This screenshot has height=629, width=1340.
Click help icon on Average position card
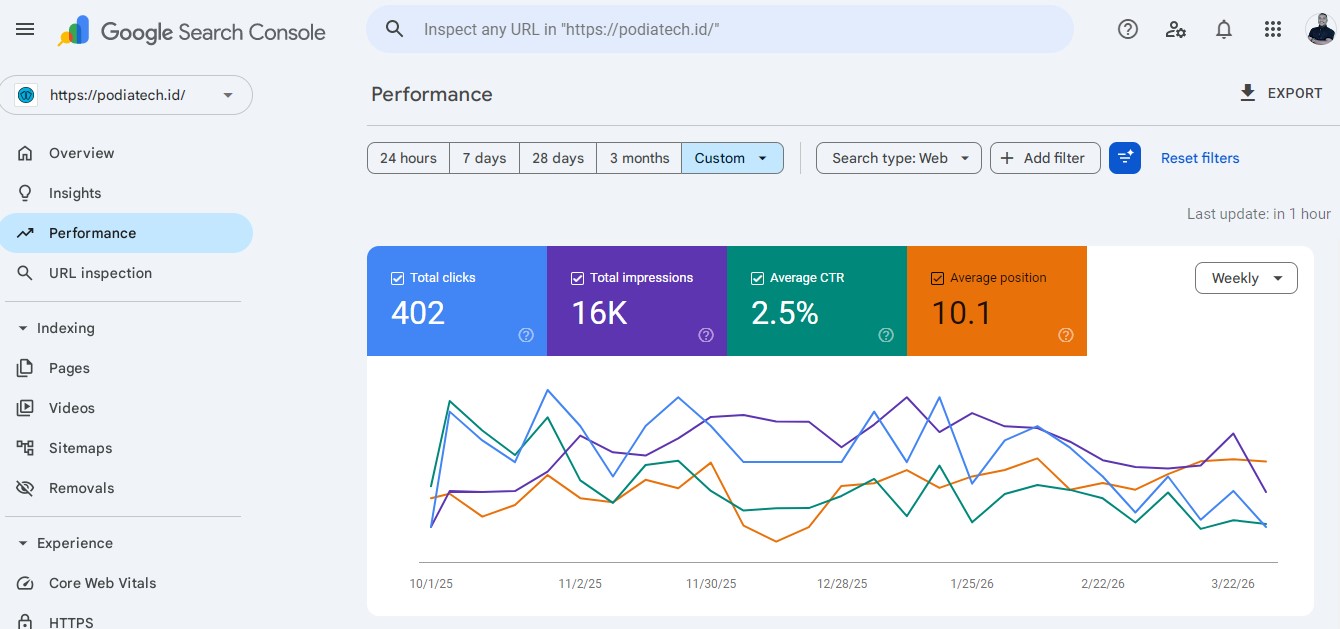tap(1066, 335)
